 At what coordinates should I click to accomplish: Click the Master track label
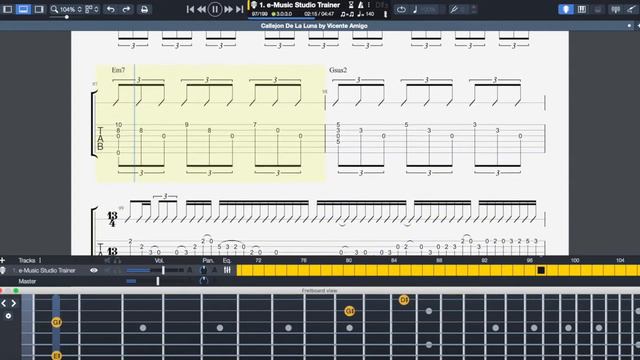coord(27,281)
